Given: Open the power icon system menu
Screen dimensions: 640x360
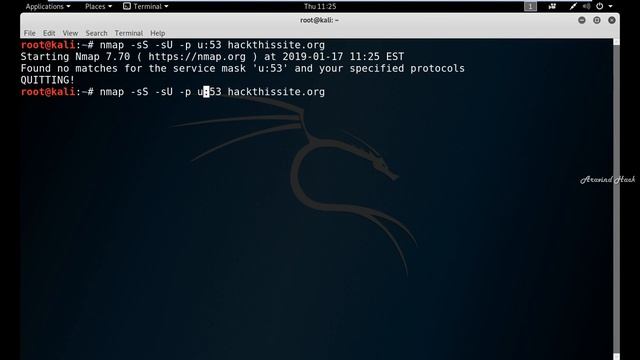Looking at the screenshot, I should [600, 6].
